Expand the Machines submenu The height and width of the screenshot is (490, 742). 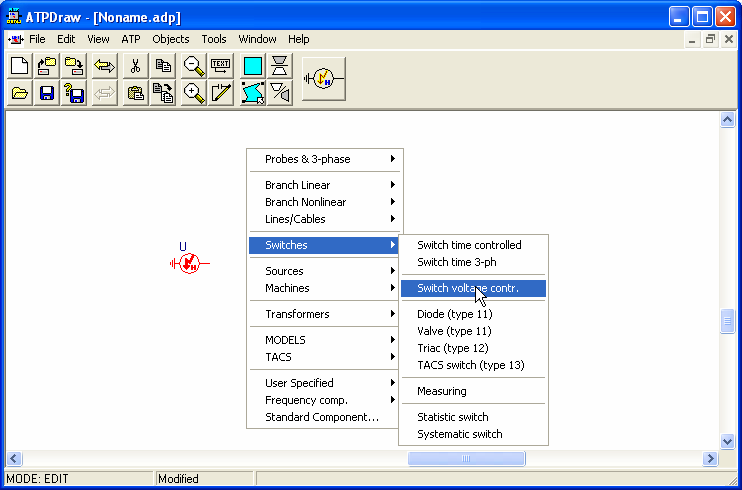(x=325, y=288)
